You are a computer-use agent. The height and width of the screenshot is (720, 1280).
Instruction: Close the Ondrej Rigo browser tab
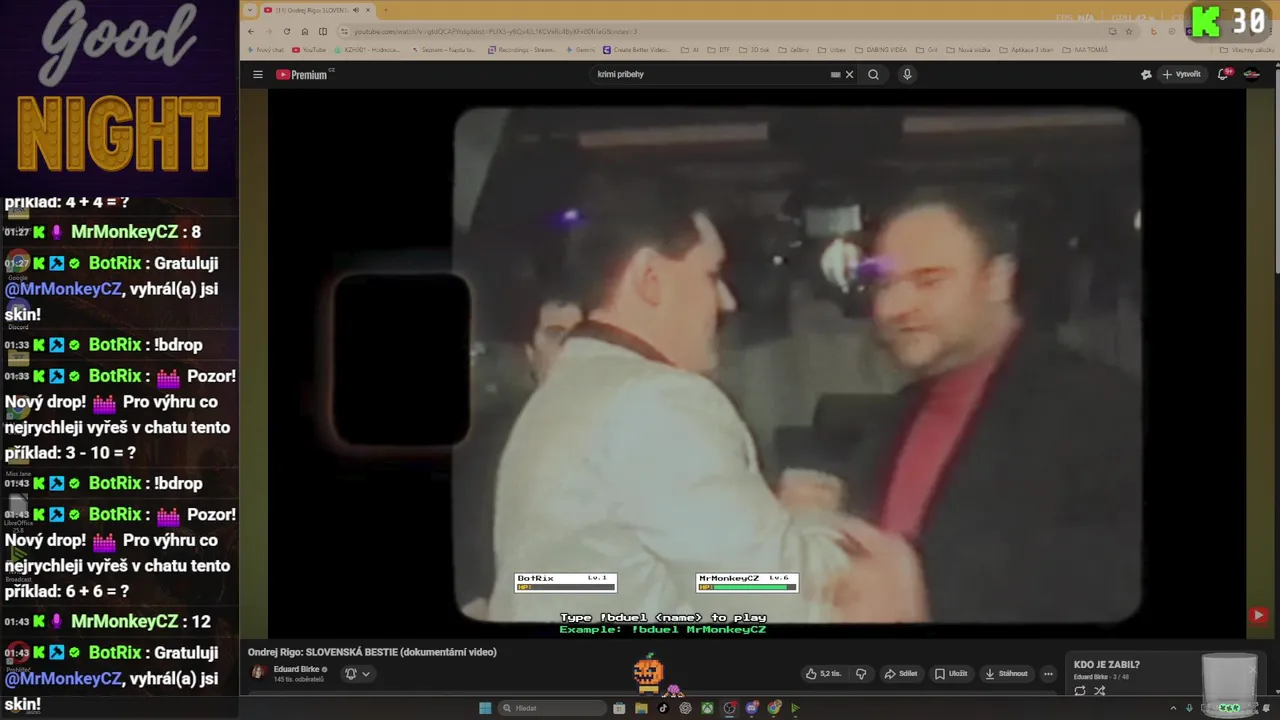pos(368,10)
